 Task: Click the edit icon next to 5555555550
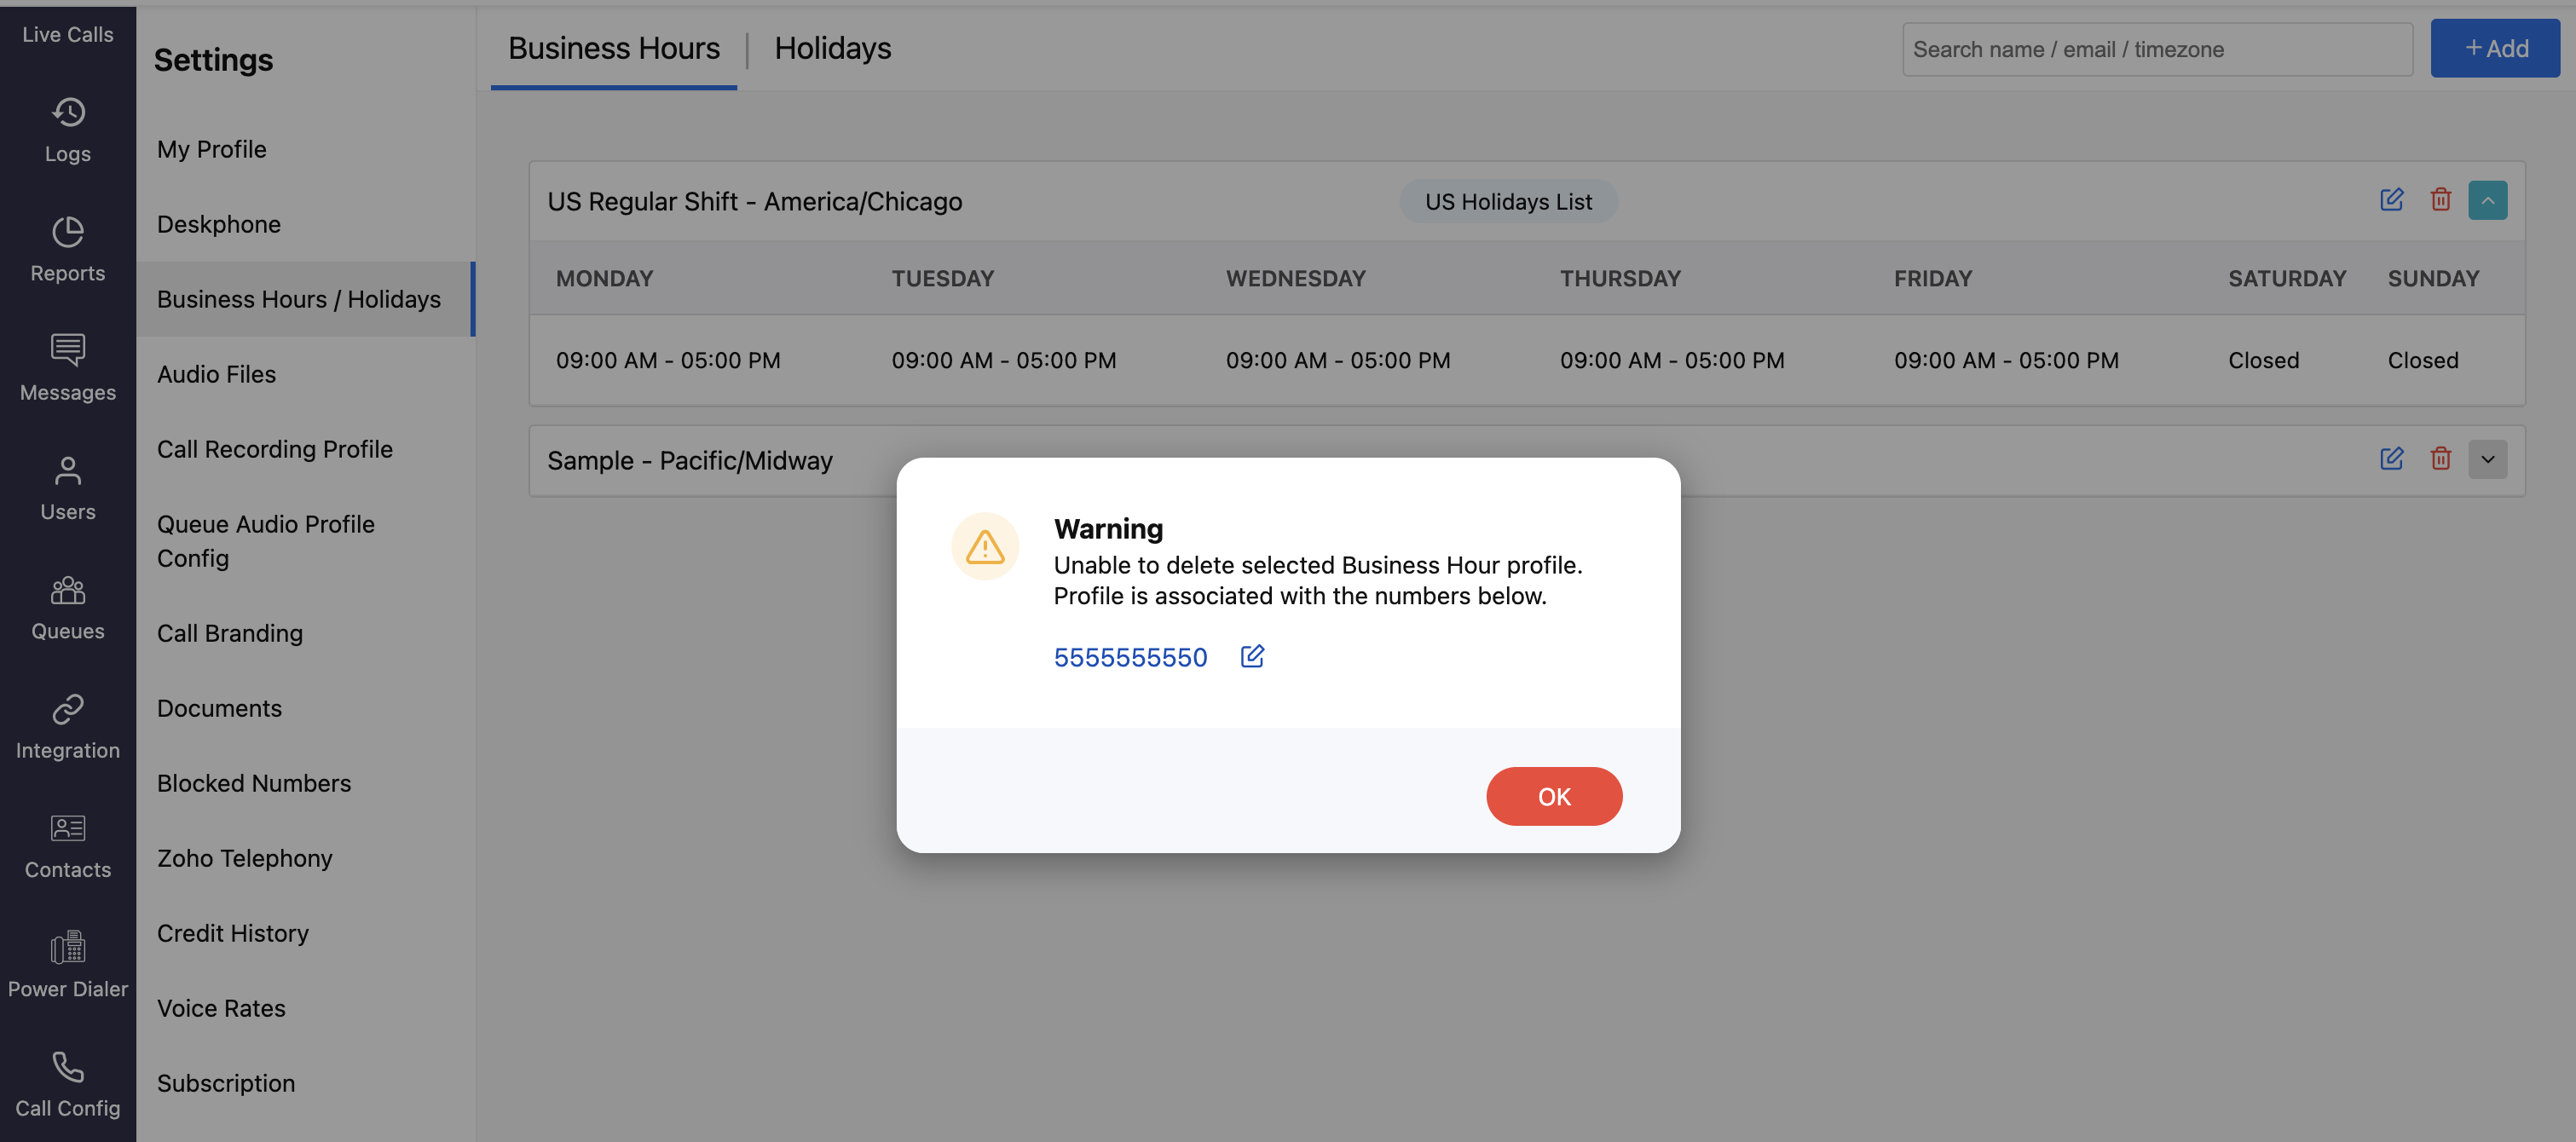tap(1252, 656)
